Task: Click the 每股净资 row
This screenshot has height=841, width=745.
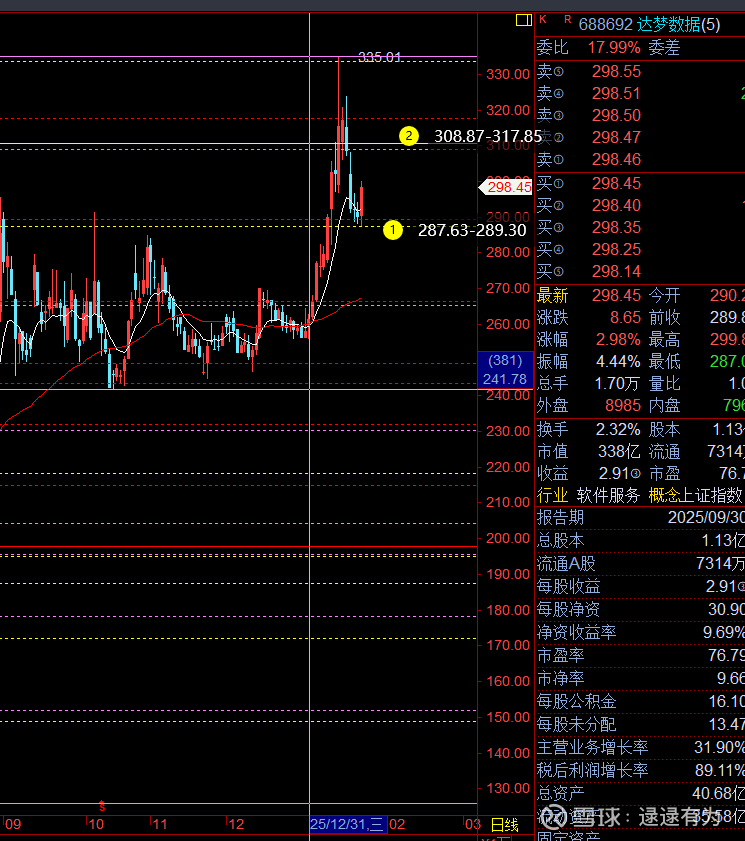Action: pyautogui.click(x=640, y=610)
